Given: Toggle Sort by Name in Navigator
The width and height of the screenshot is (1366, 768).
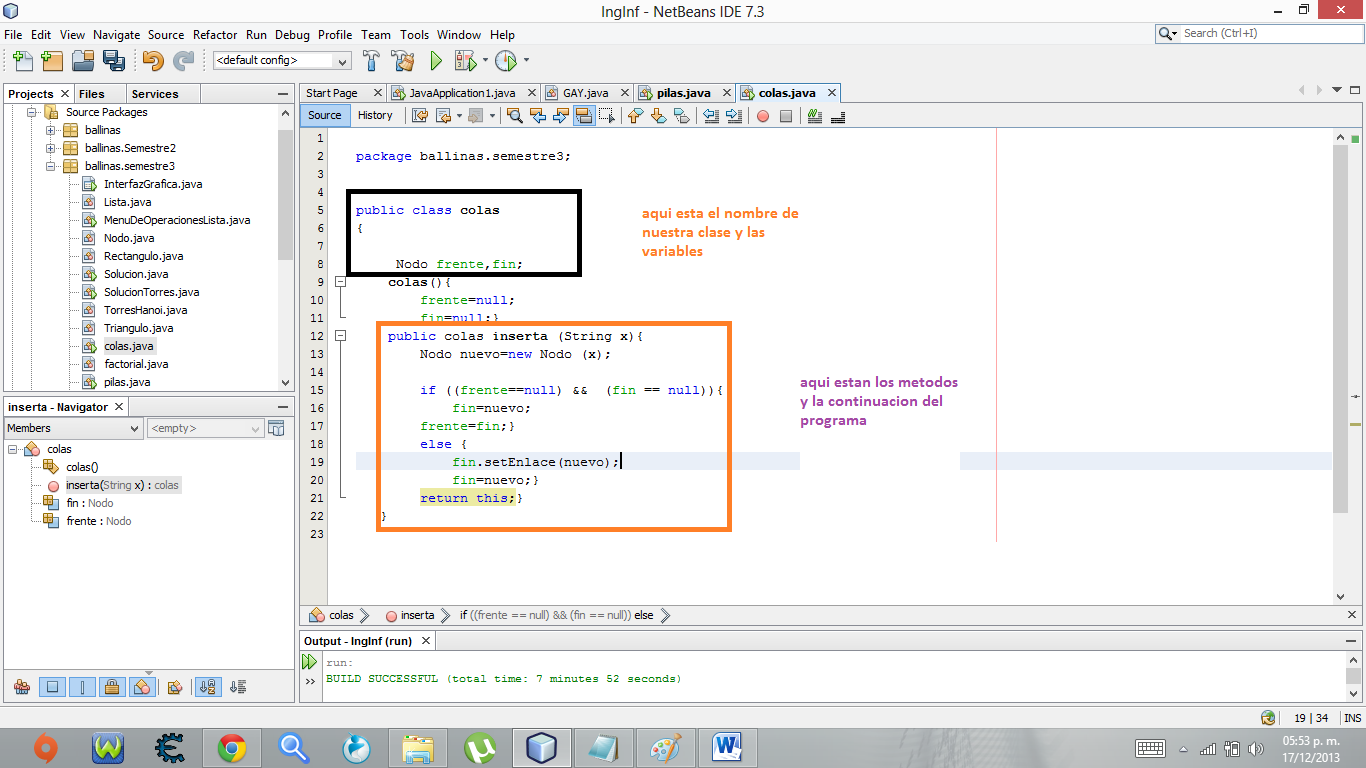Looking at the screenshot, I should pos(207,686).
